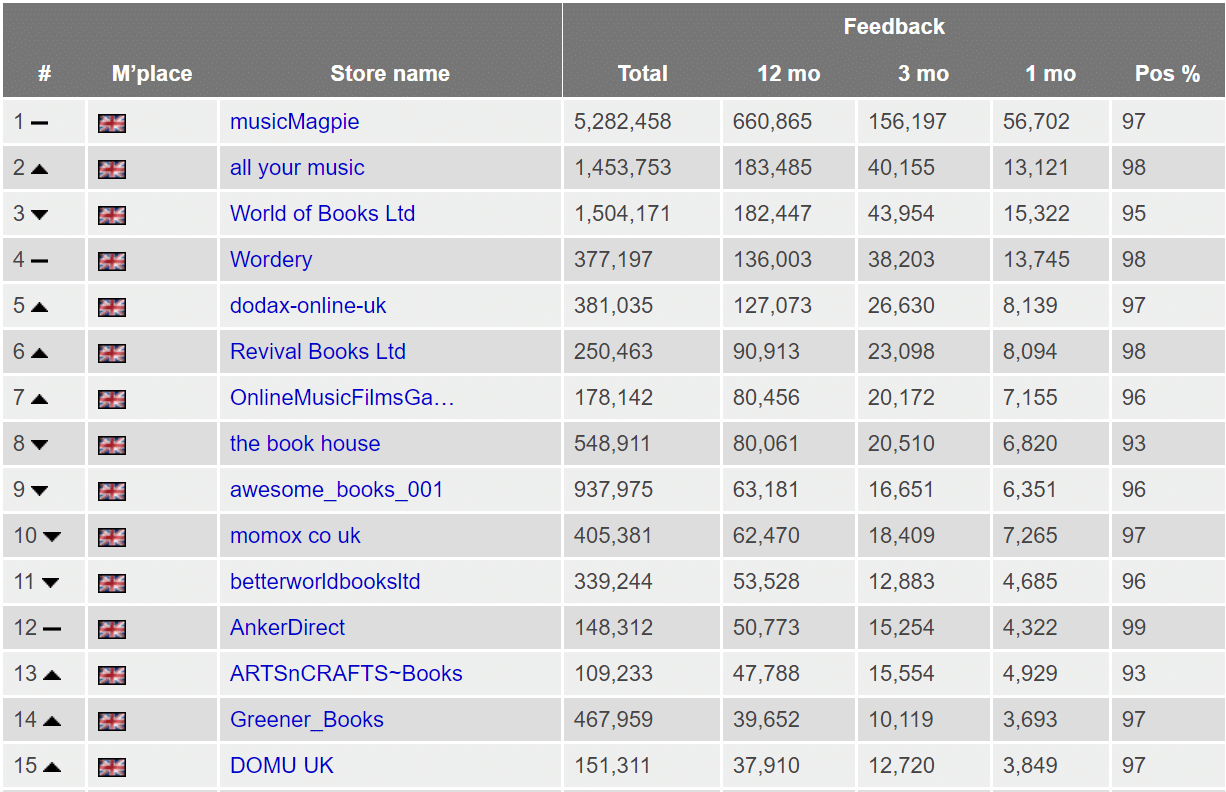Open Revival Books Ltd store link
Screen dimensions: 1226x792
pyautogui.click(x=318, y=352)
